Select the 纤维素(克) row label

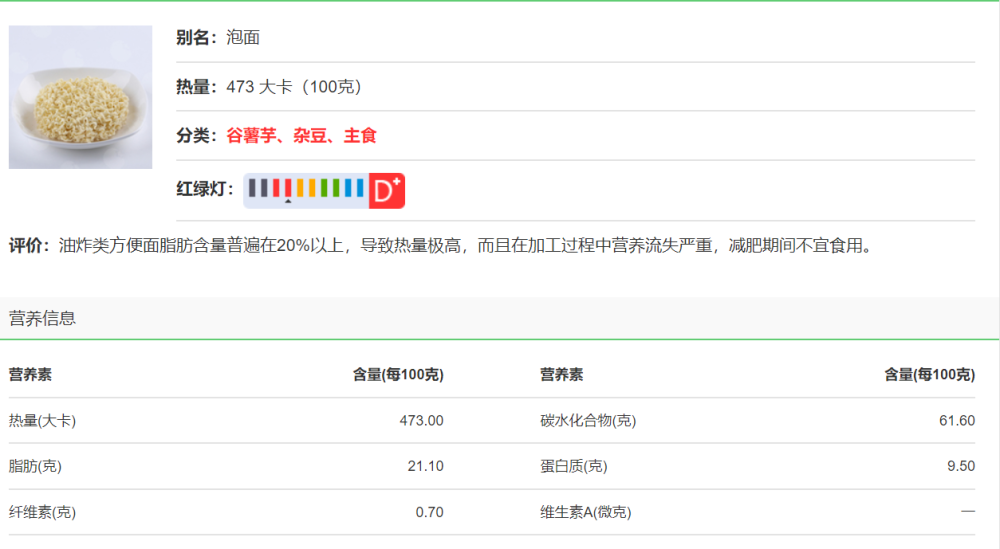pos(42,513)
